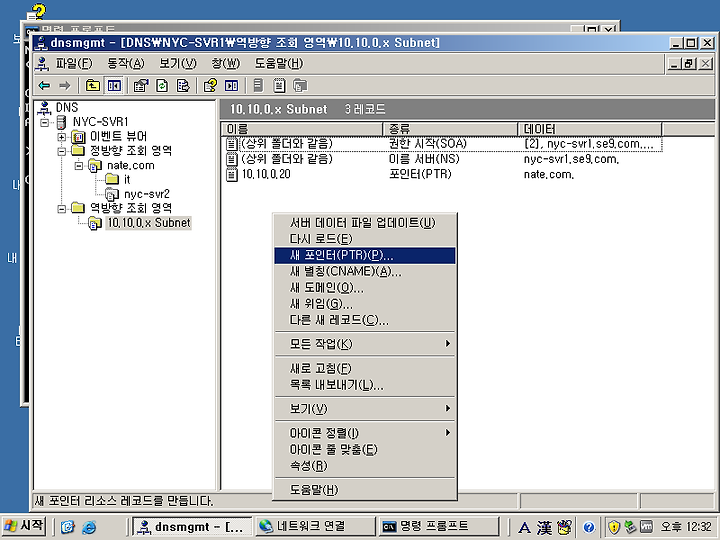
Task: Sort by the 이름 column header
Action: pyautogui.click(x=302, y=129)
